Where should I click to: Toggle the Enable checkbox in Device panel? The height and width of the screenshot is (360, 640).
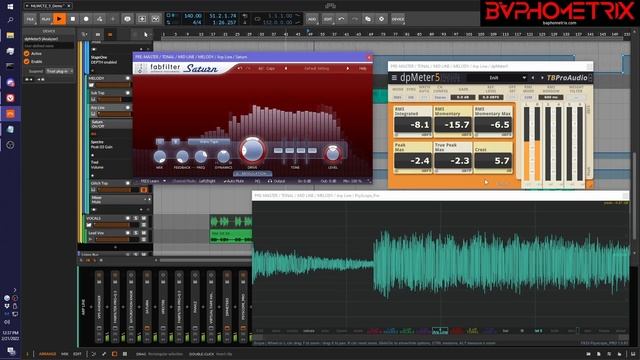click(x=27, y=61)
